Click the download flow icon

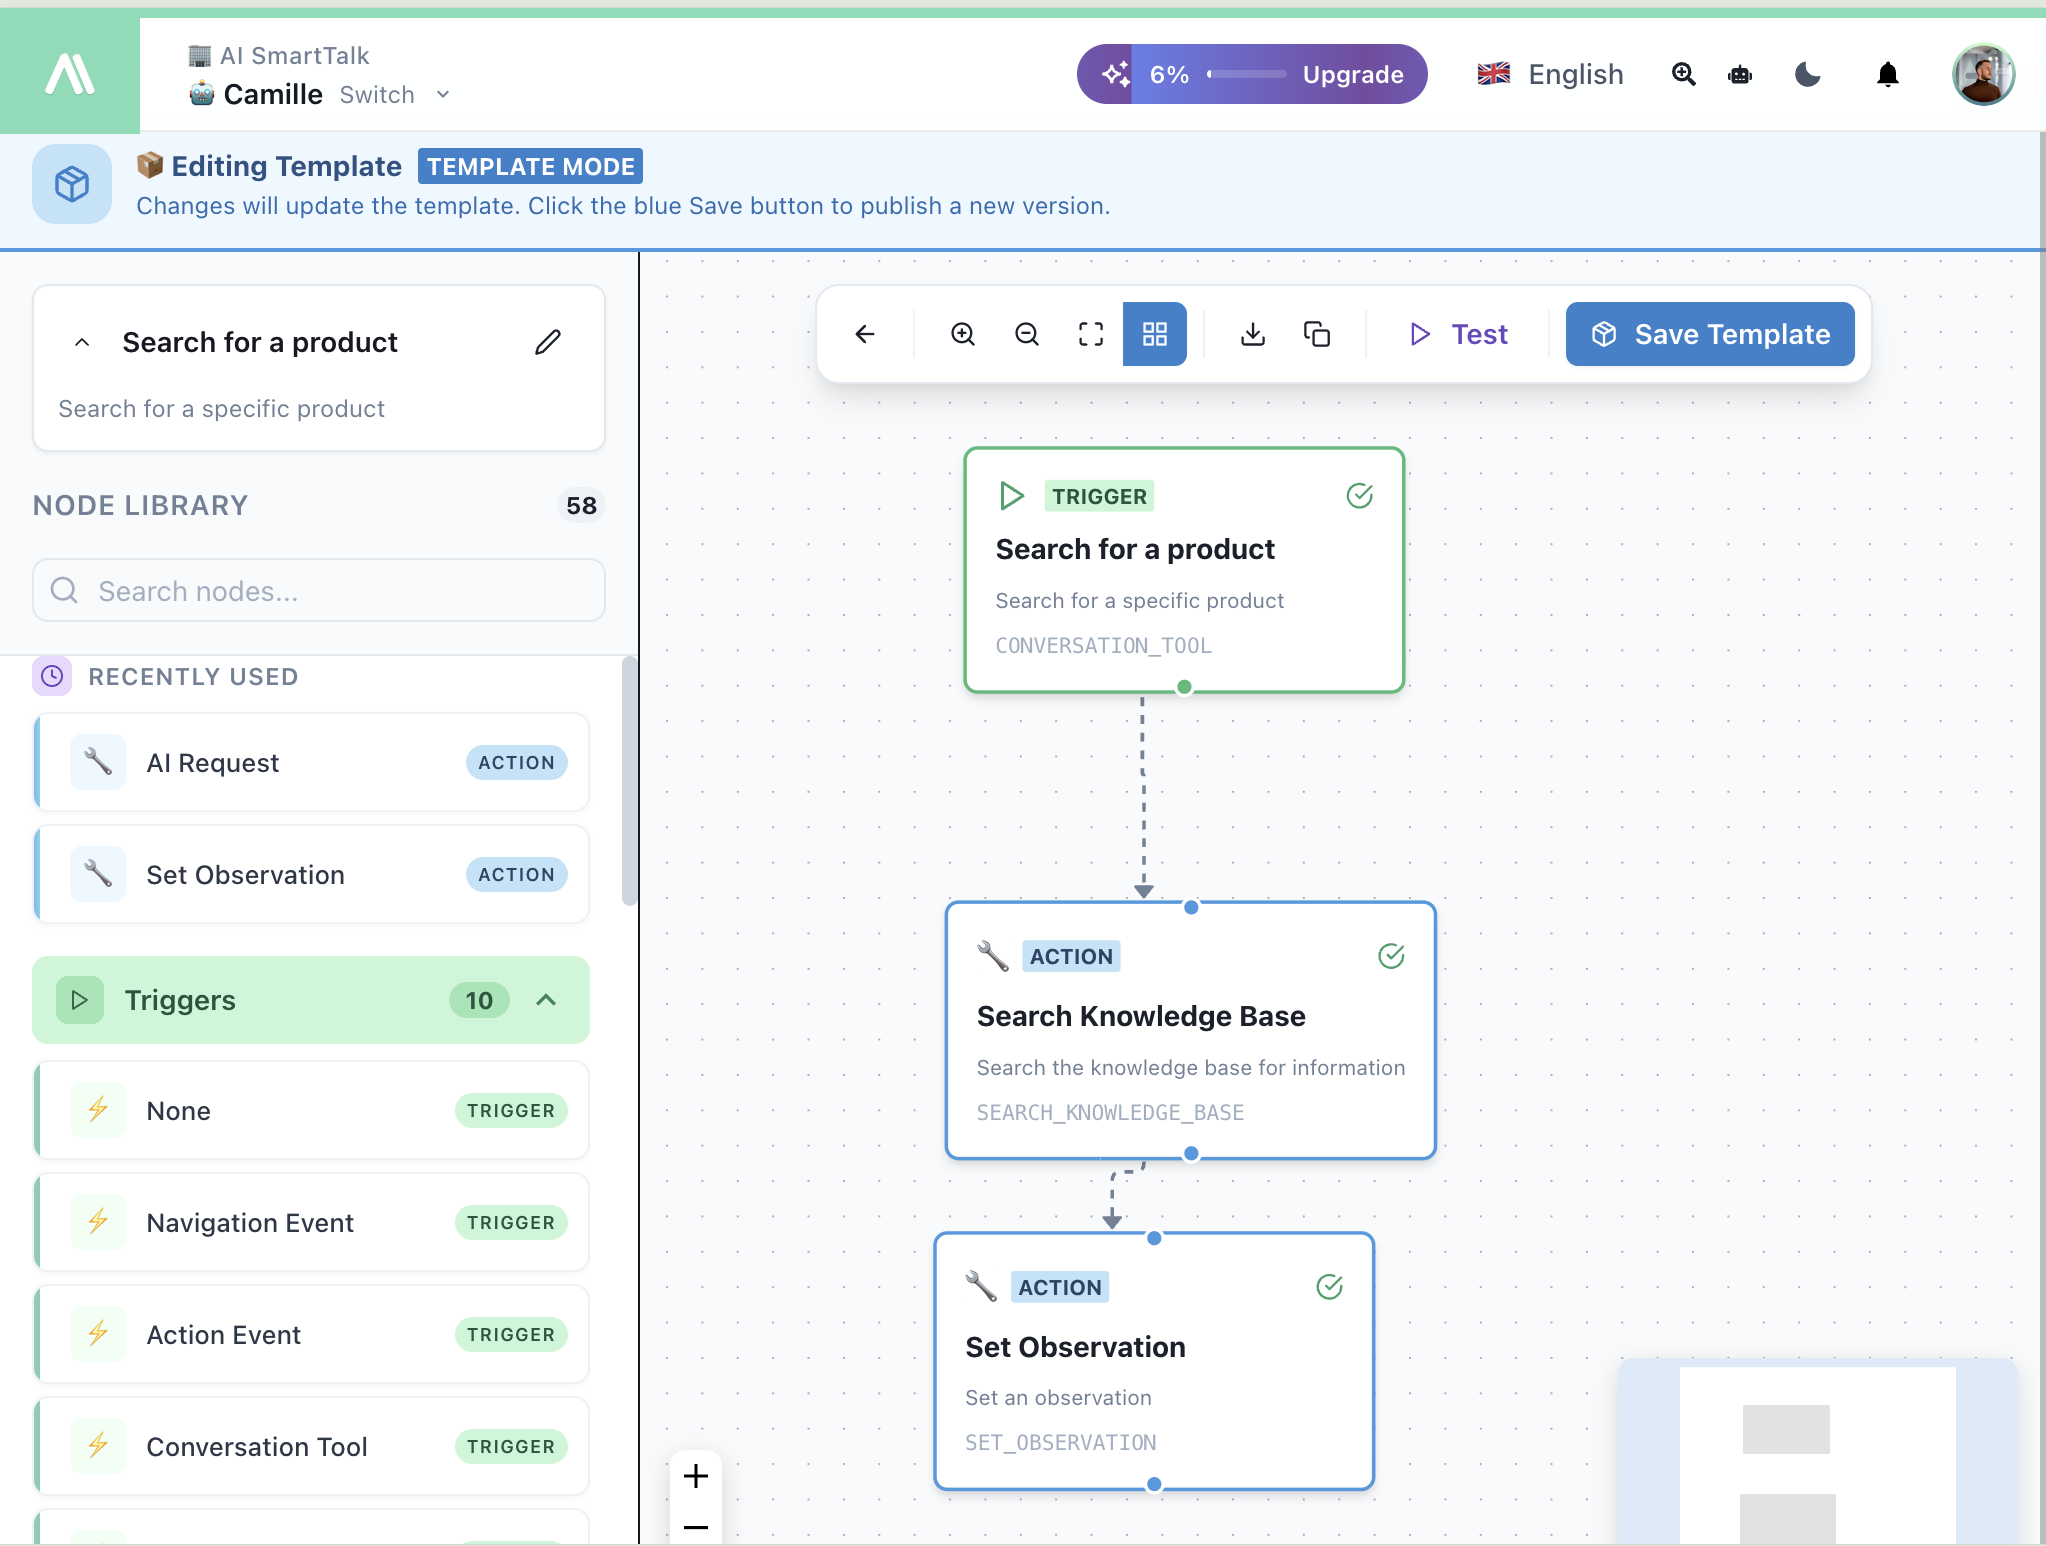point(1252,334)
